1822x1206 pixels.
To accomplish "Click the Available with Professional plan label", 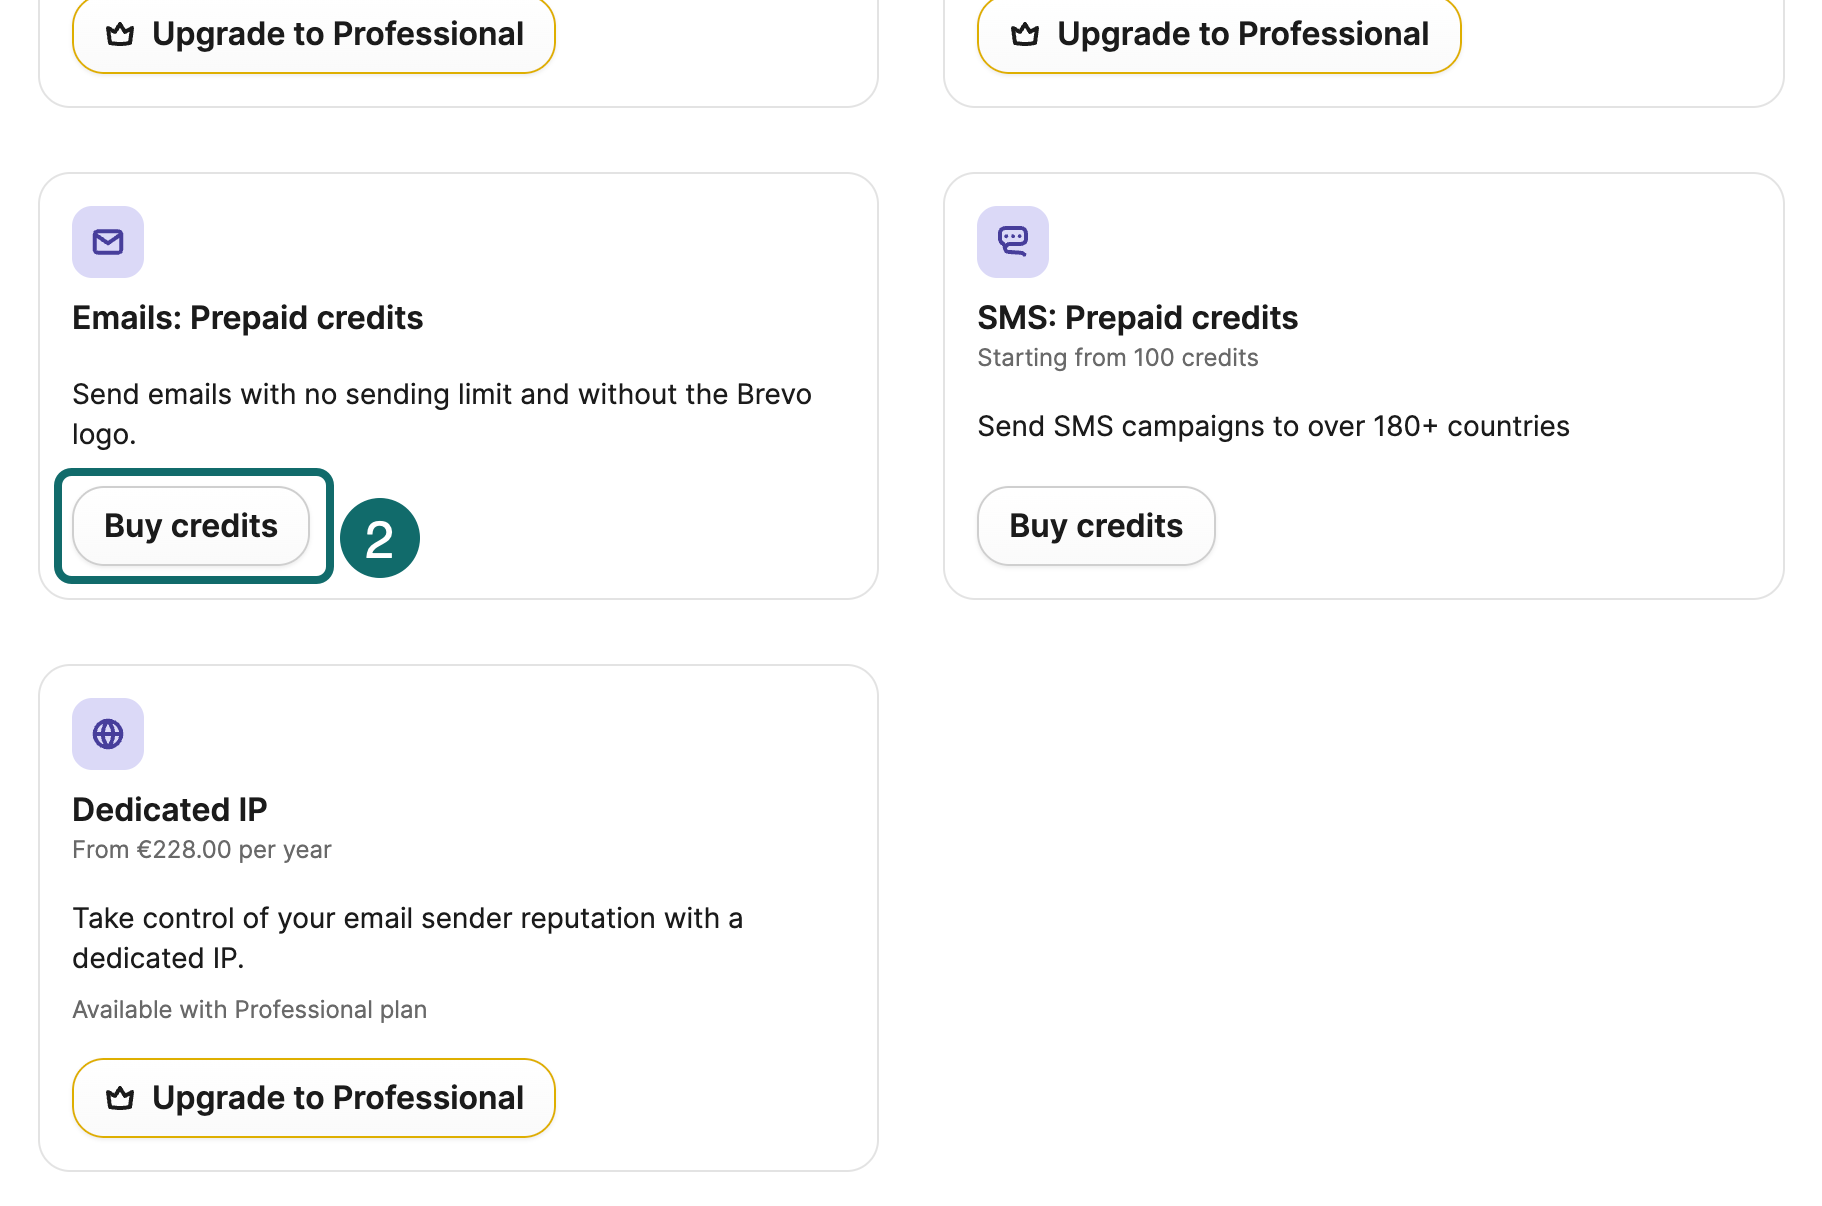I will [249, 1009].
